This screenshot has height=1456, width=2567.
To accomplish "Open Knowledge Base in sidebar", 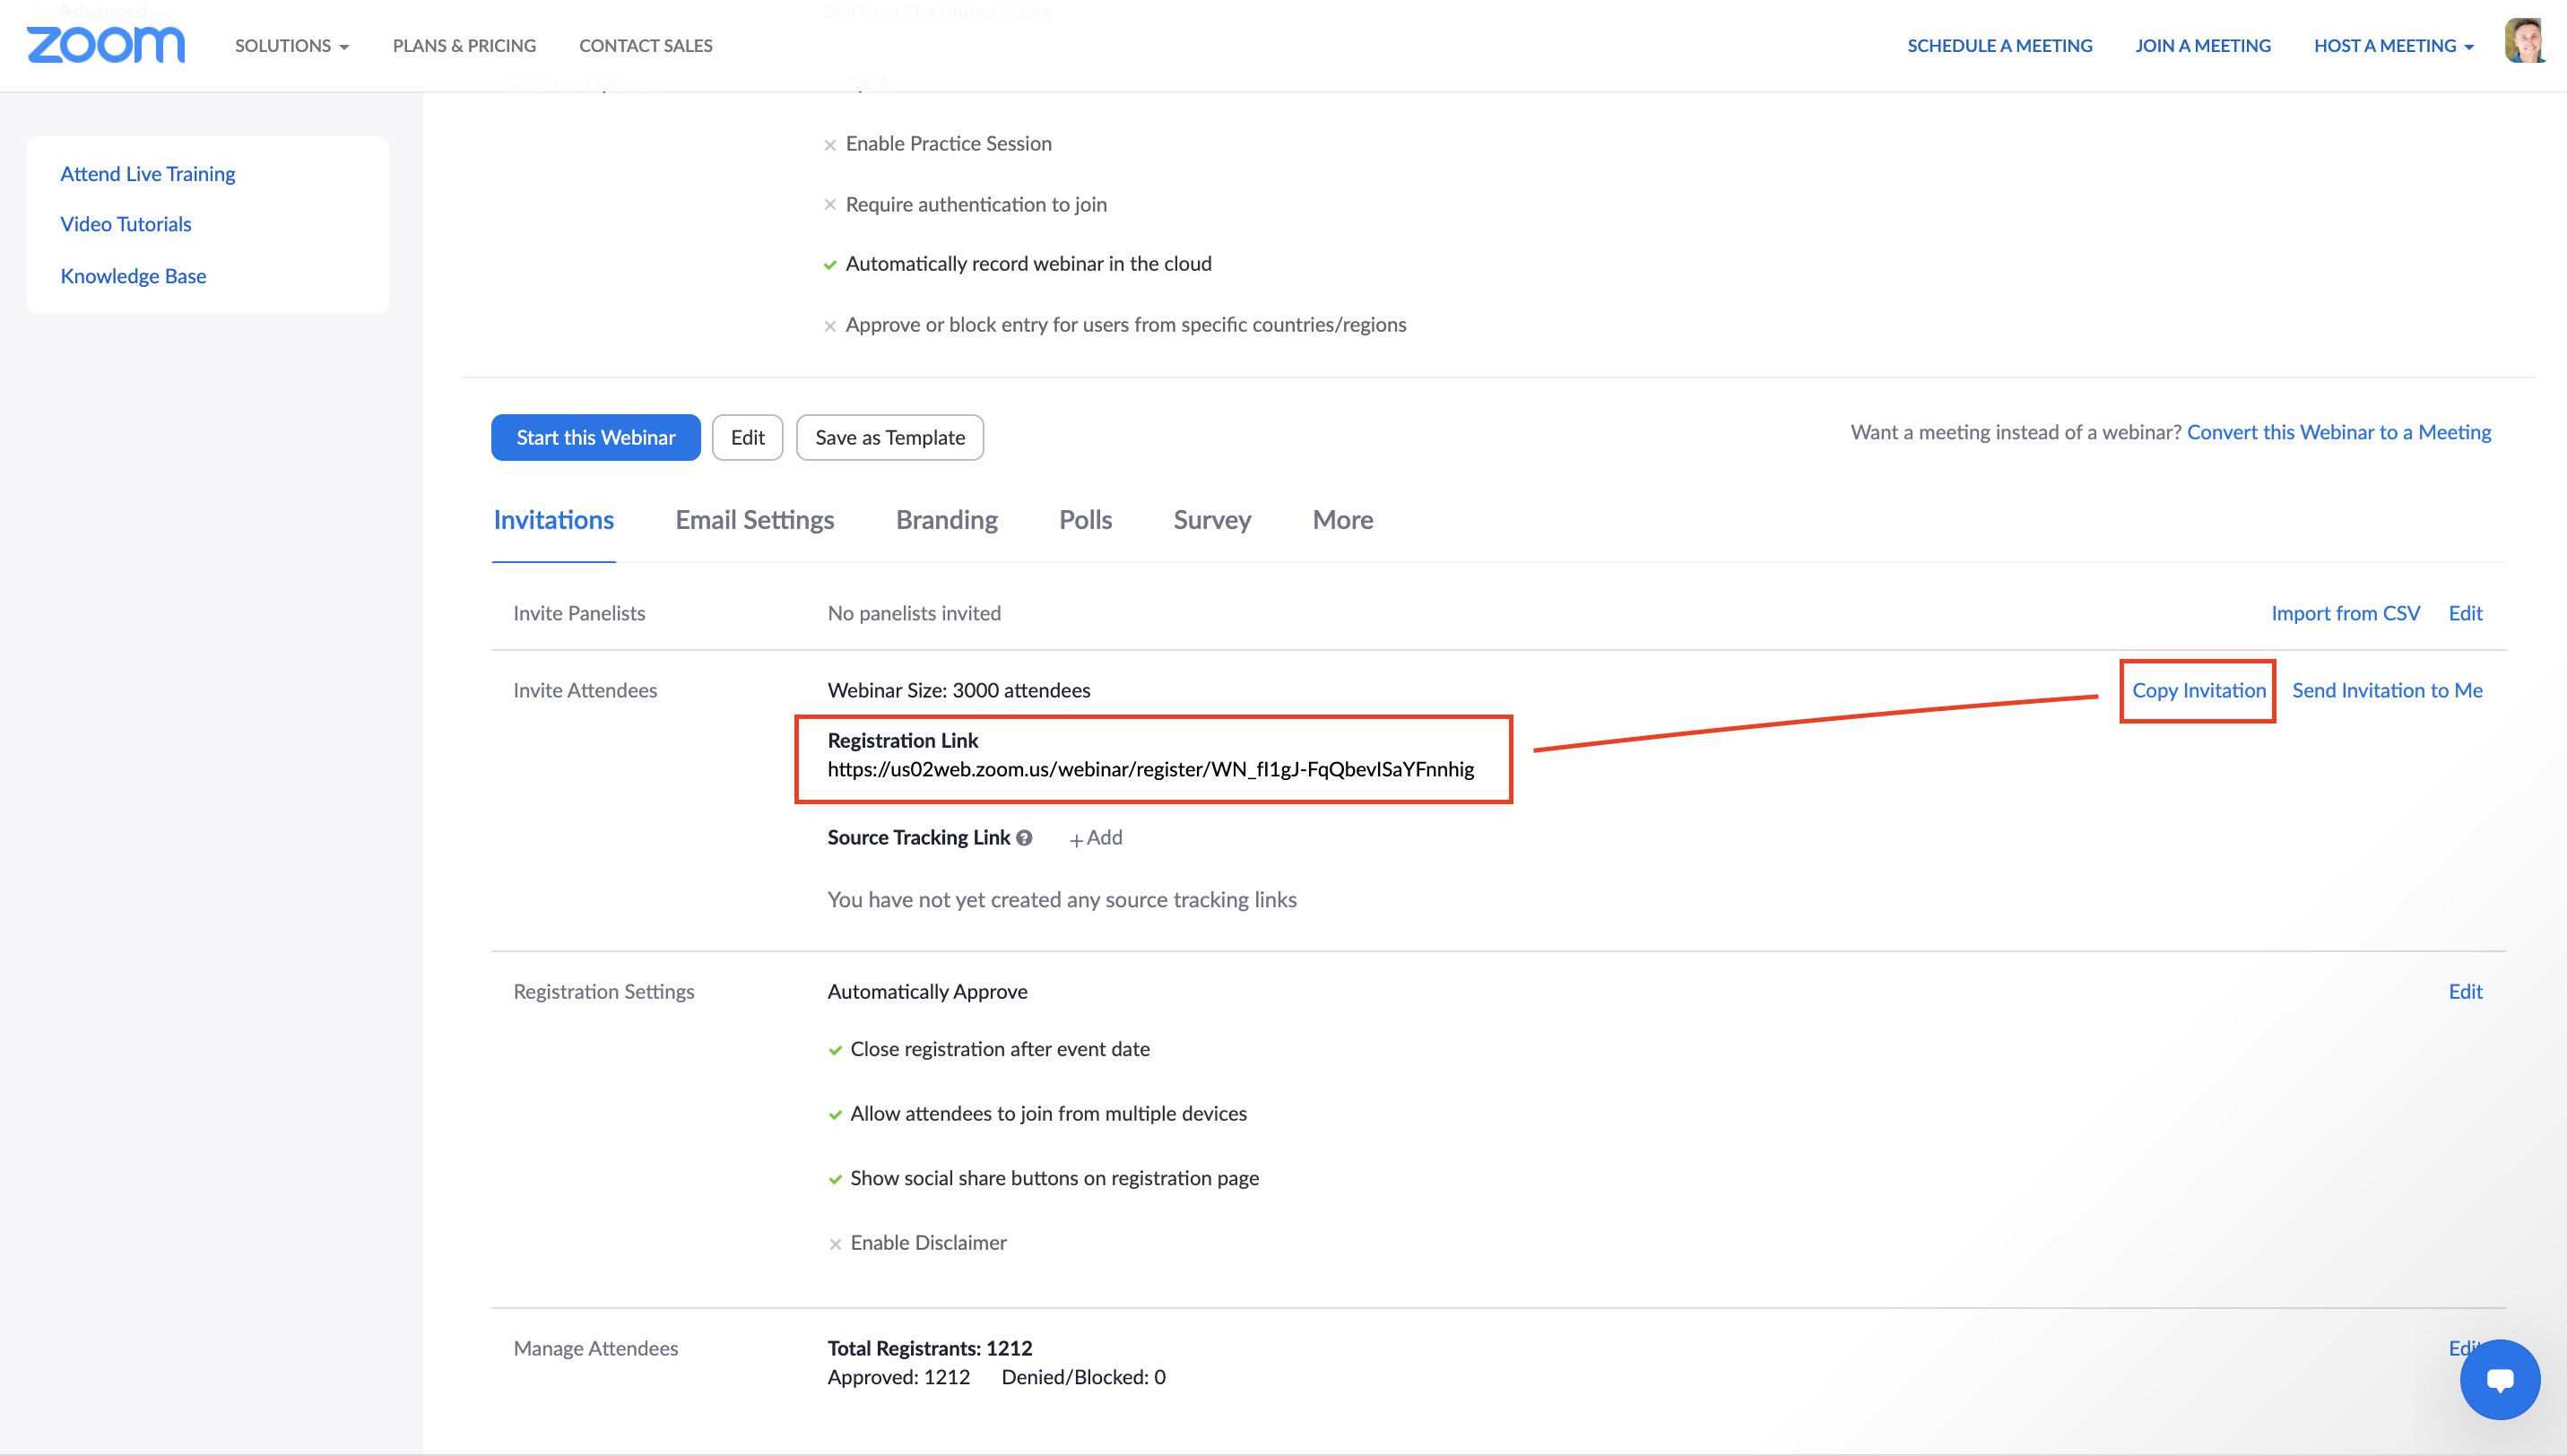I will 133,276.
